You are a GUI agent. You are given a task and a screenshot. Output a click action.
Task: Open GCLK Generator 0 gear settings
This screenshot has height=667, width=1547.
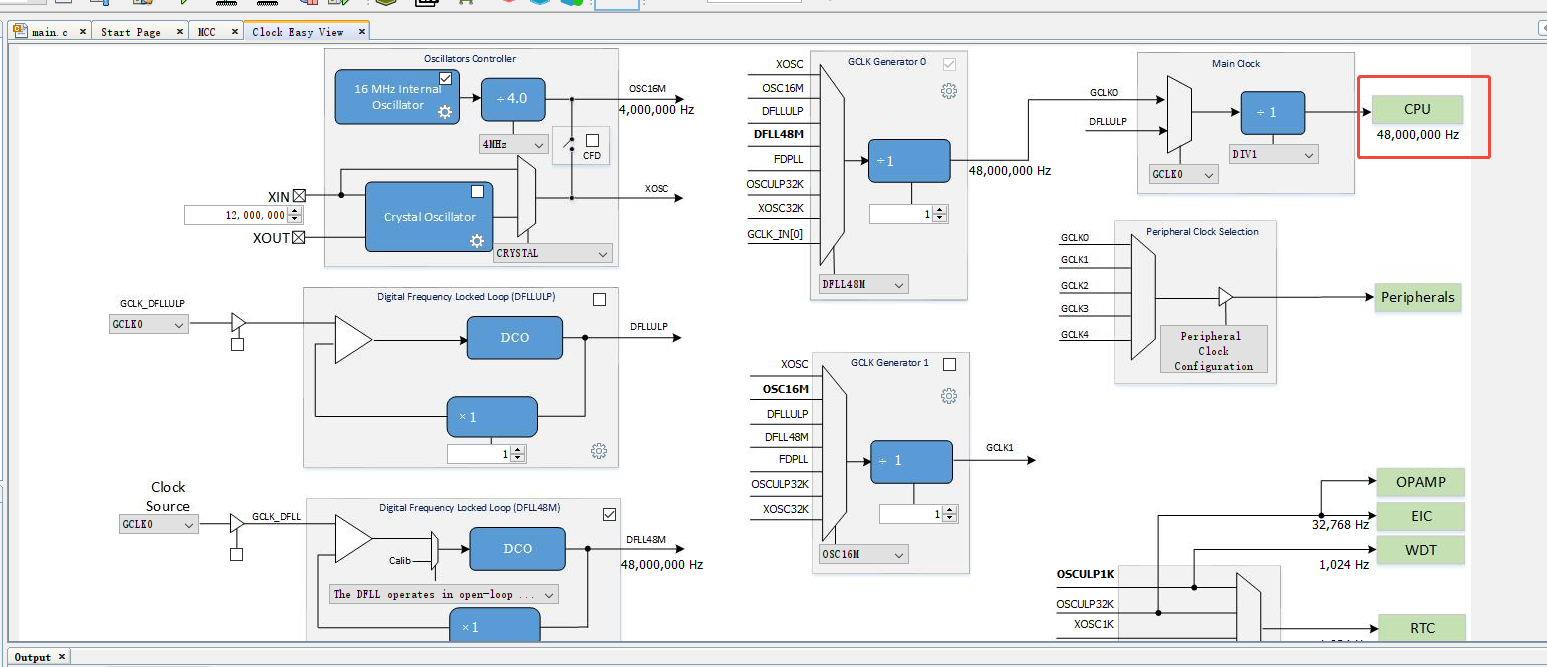click(949, 91)
